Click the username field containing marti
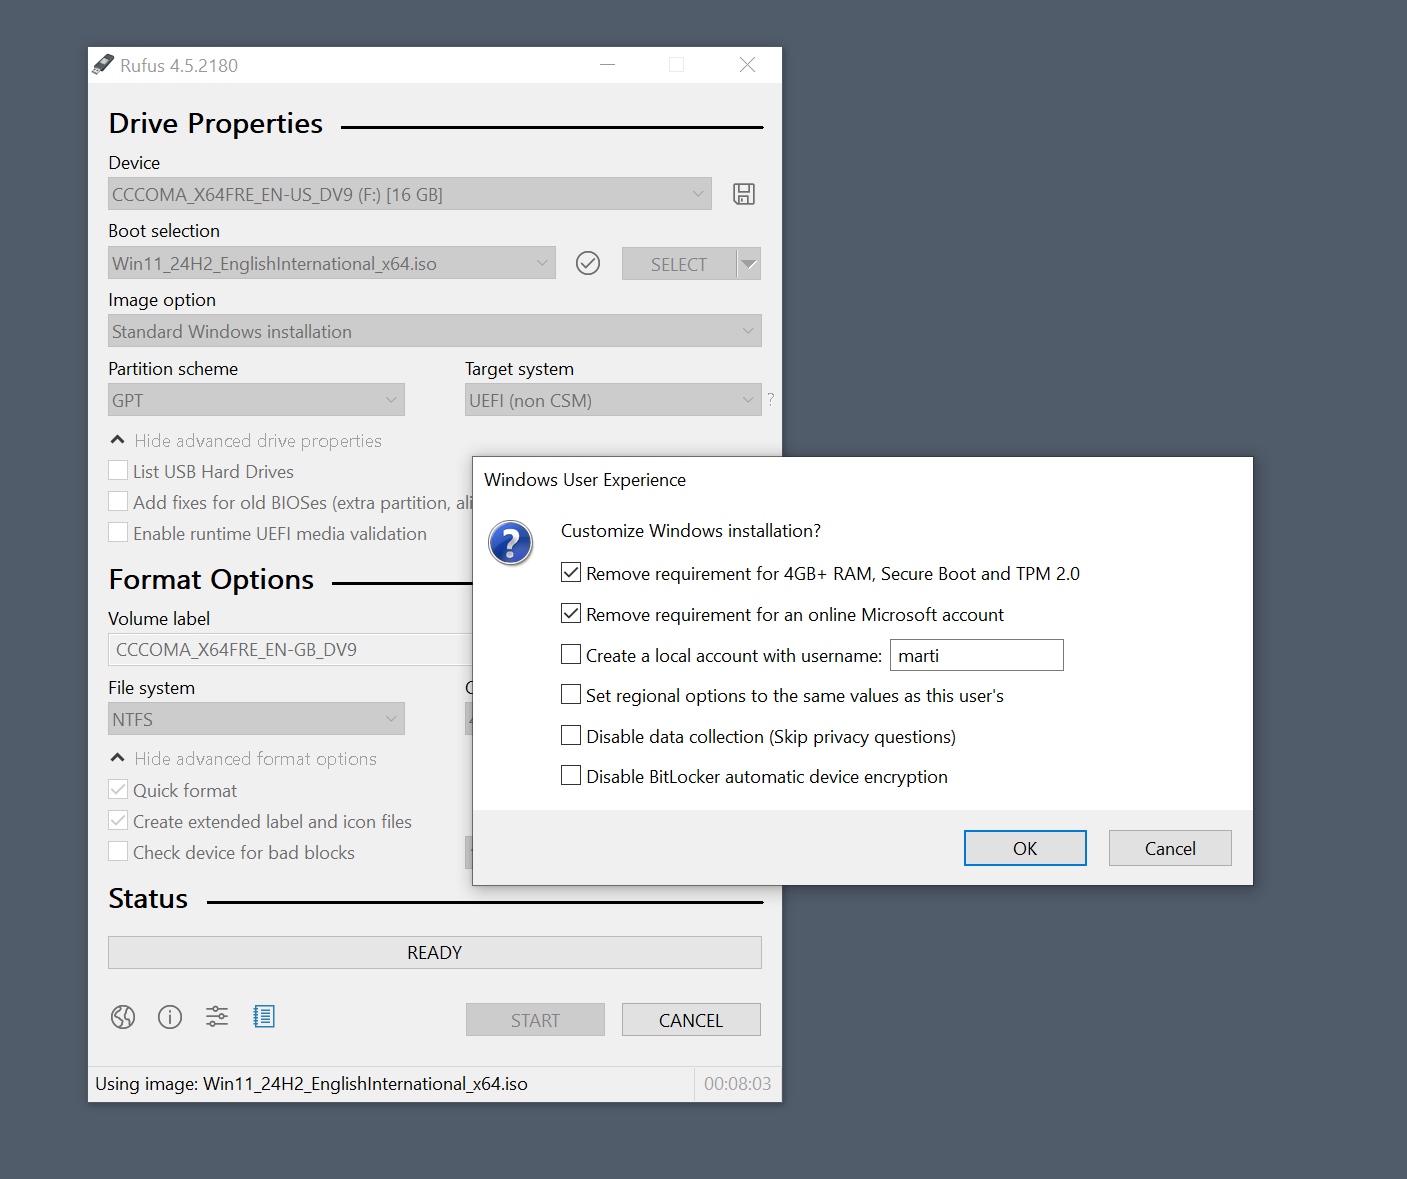 977,655
